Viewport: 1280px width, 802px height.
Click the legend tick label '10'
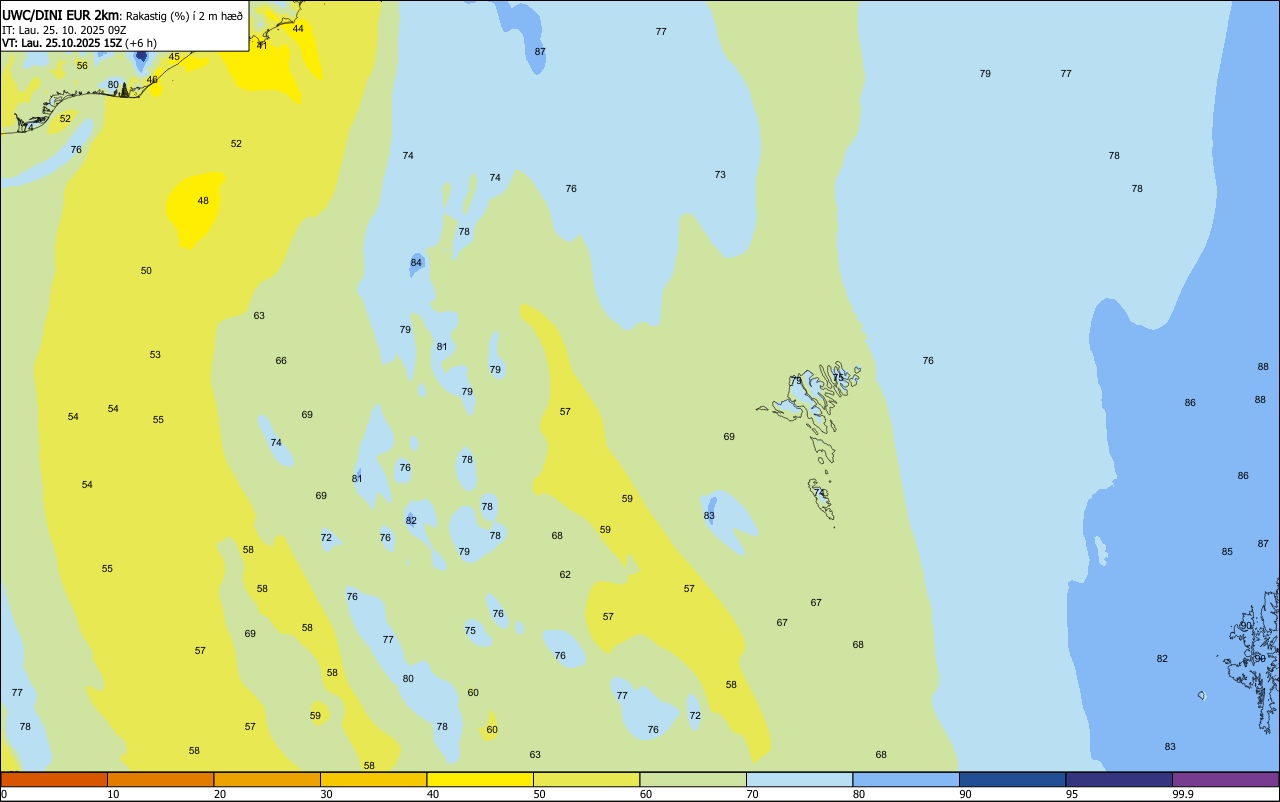point(113,794)
